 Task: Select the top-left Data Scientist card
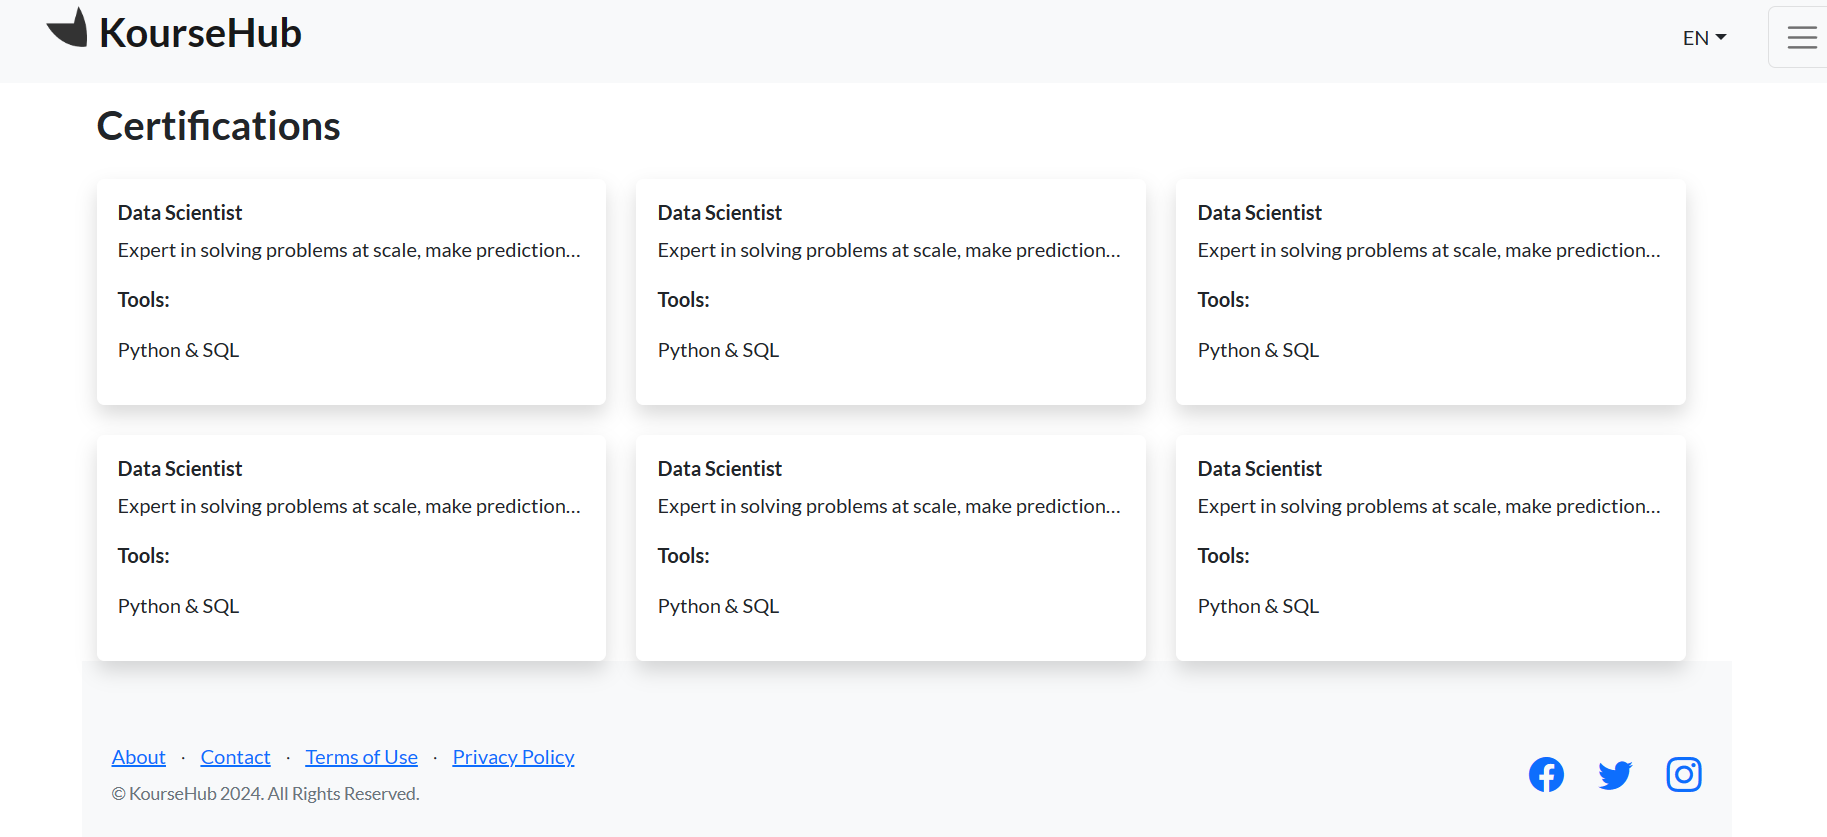(351, 291)
